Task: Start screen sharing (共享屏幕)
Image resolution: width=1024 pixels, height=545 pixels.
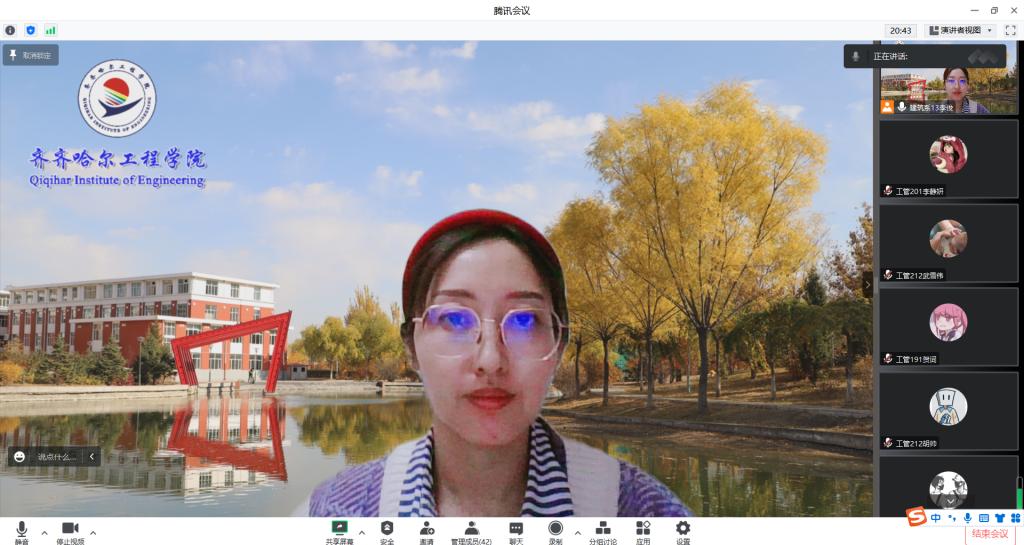Action: [339, 530]
